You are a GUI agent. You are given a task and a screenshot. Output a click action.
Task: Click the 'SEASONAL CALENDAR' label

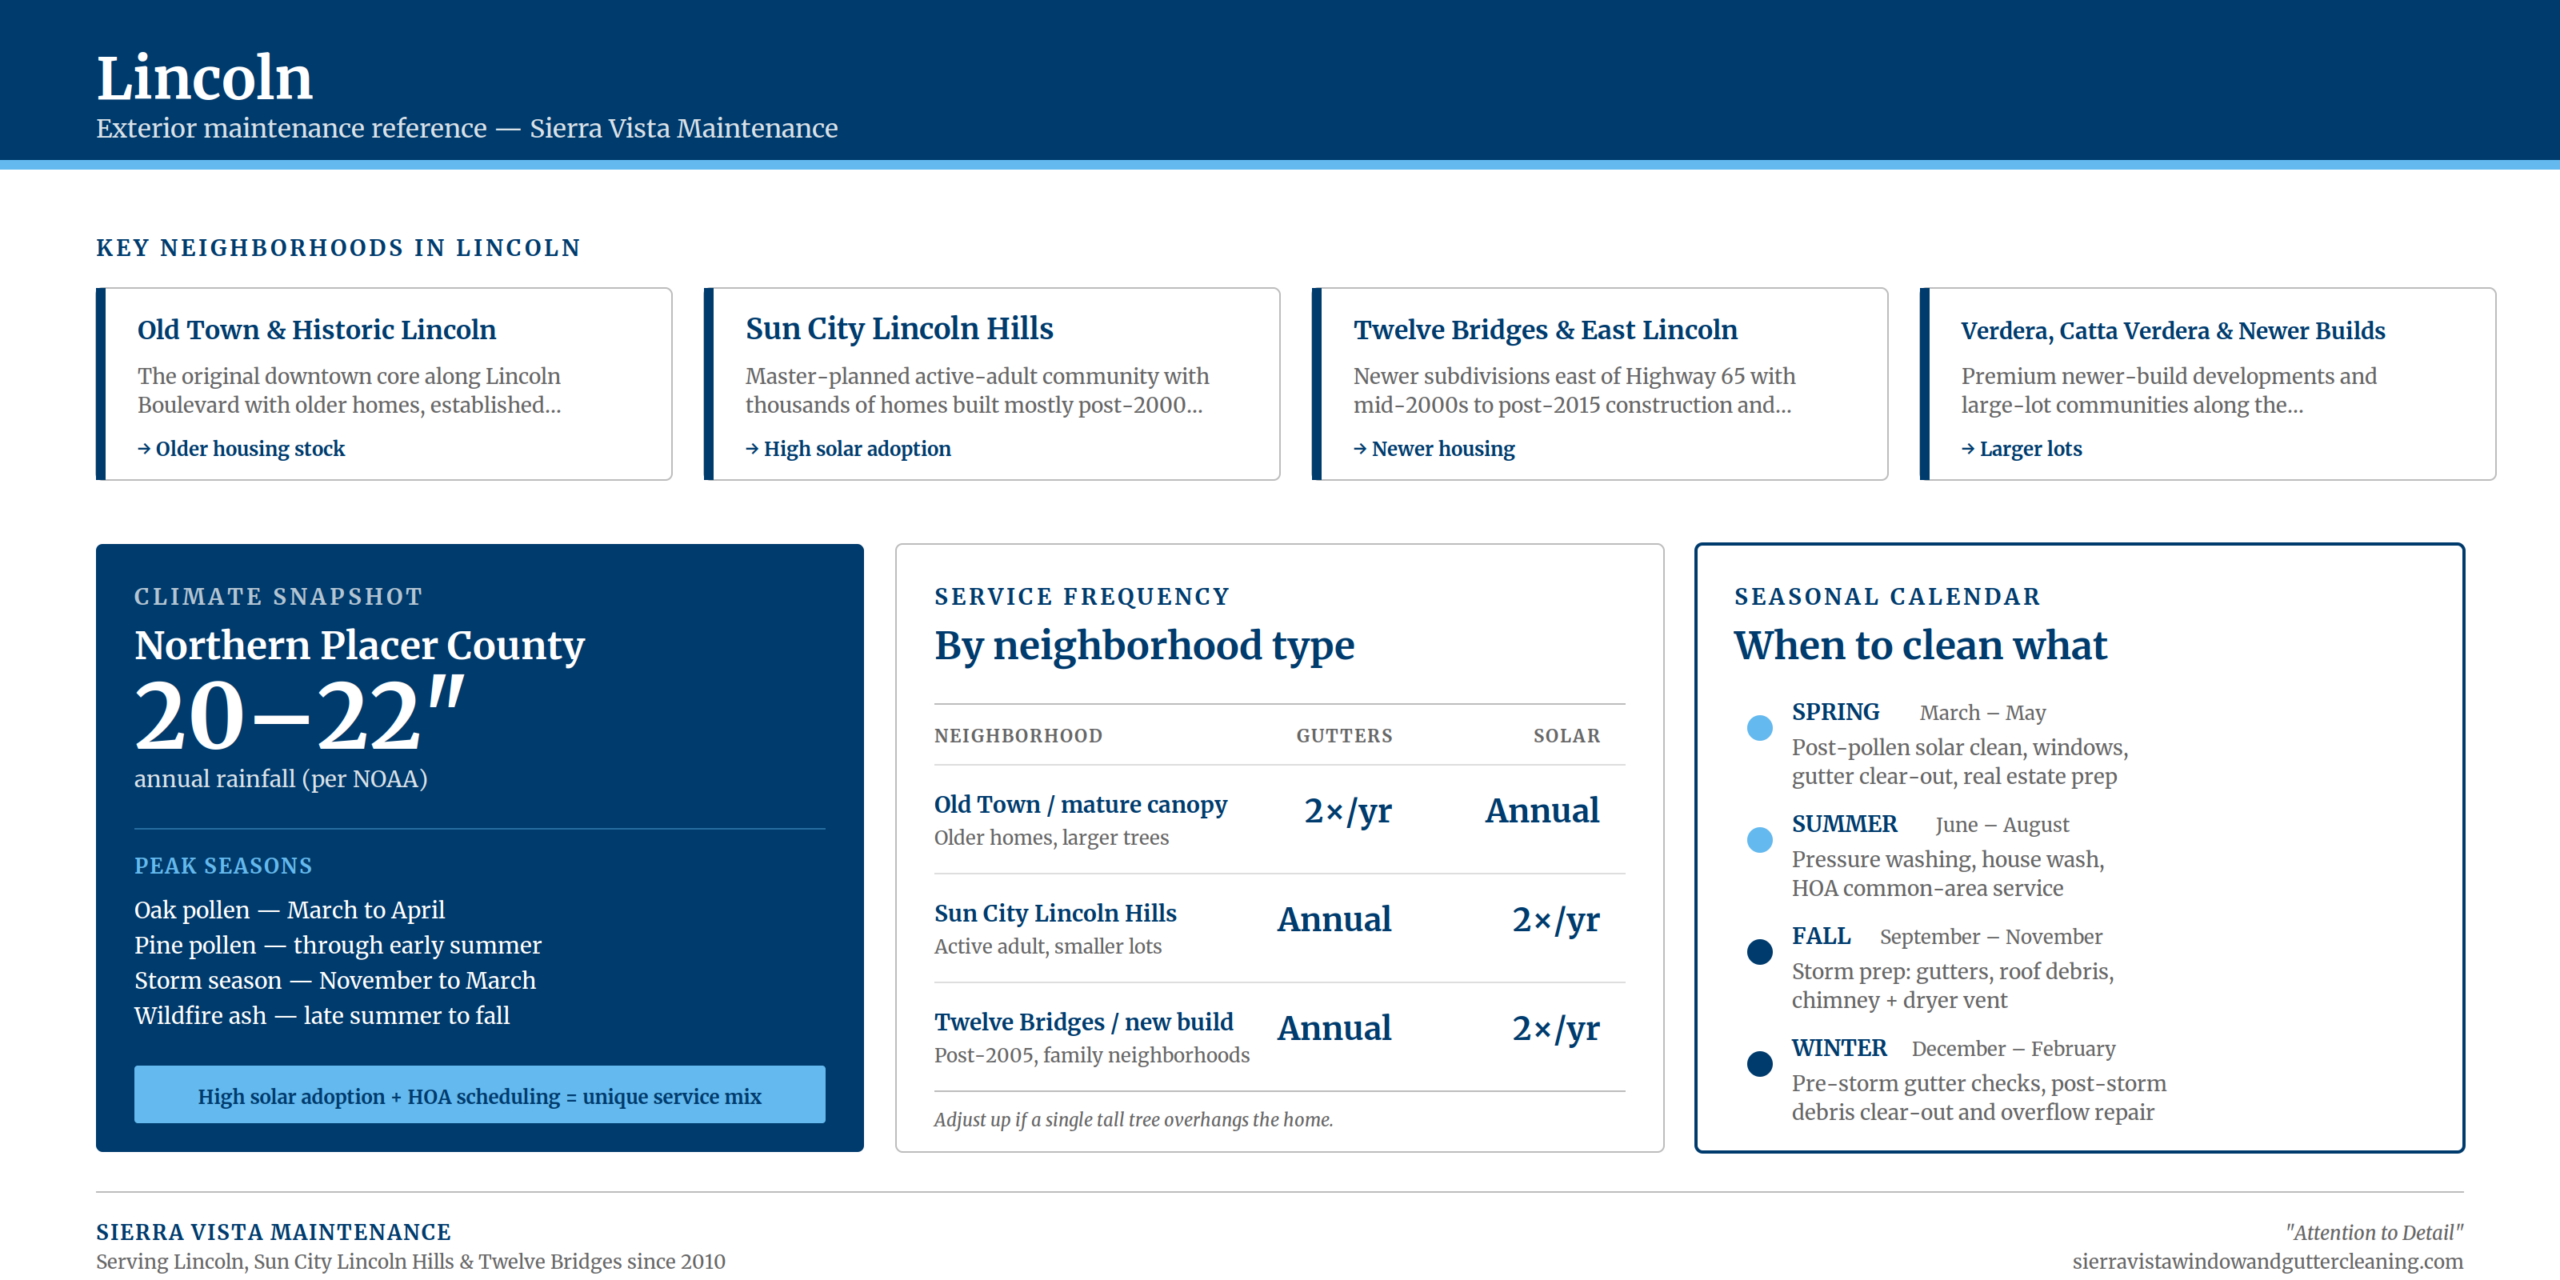[x=1888, y=597]
